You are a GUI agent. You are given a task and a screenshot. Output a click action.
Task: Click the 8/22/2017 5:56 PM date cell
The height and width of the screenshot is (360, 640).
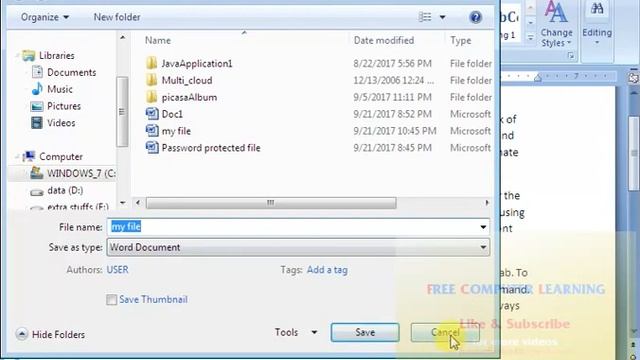pos(392,64)
